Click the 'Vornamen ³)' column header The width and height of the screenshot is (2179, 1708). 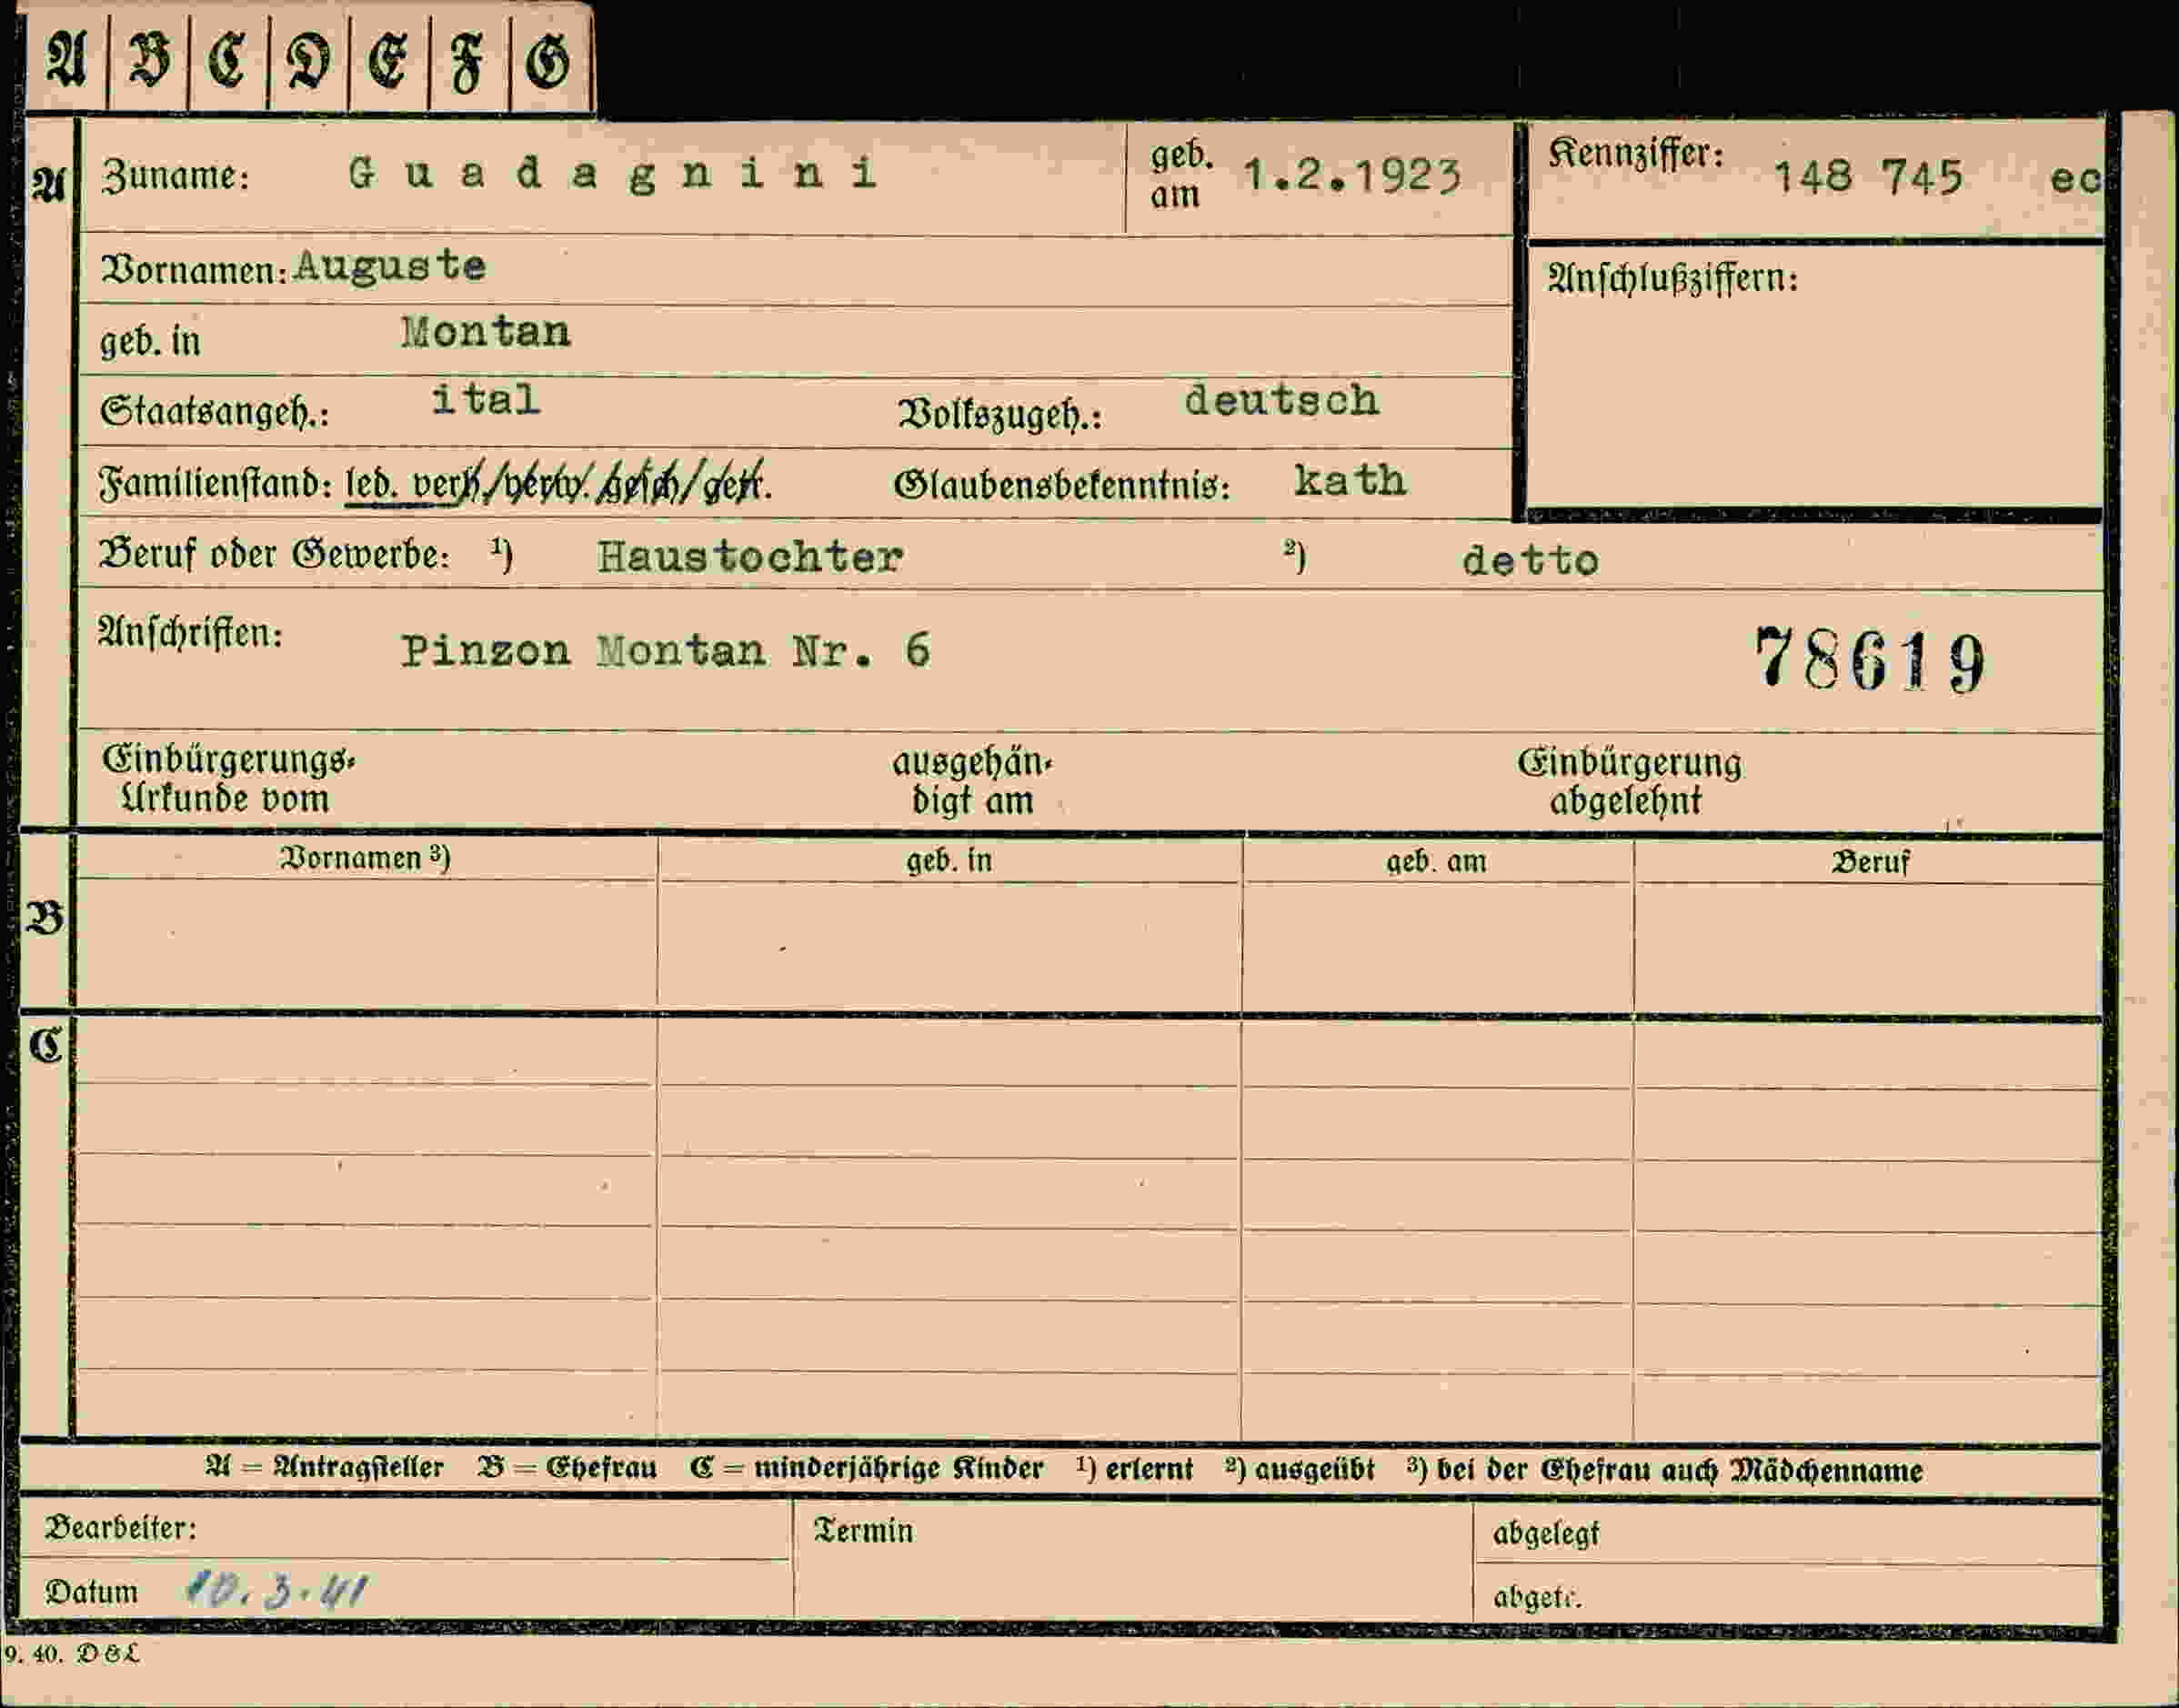(x=365, y=858)
